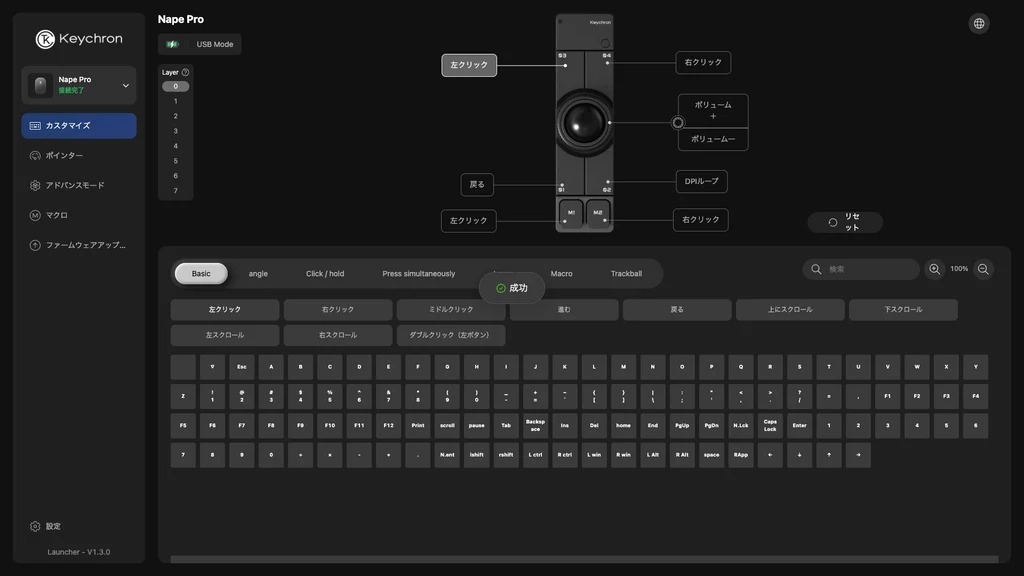Select layer 0 in Layer list
The width and height of the screenshot is (1024, 576).
[x=175, y=86]
